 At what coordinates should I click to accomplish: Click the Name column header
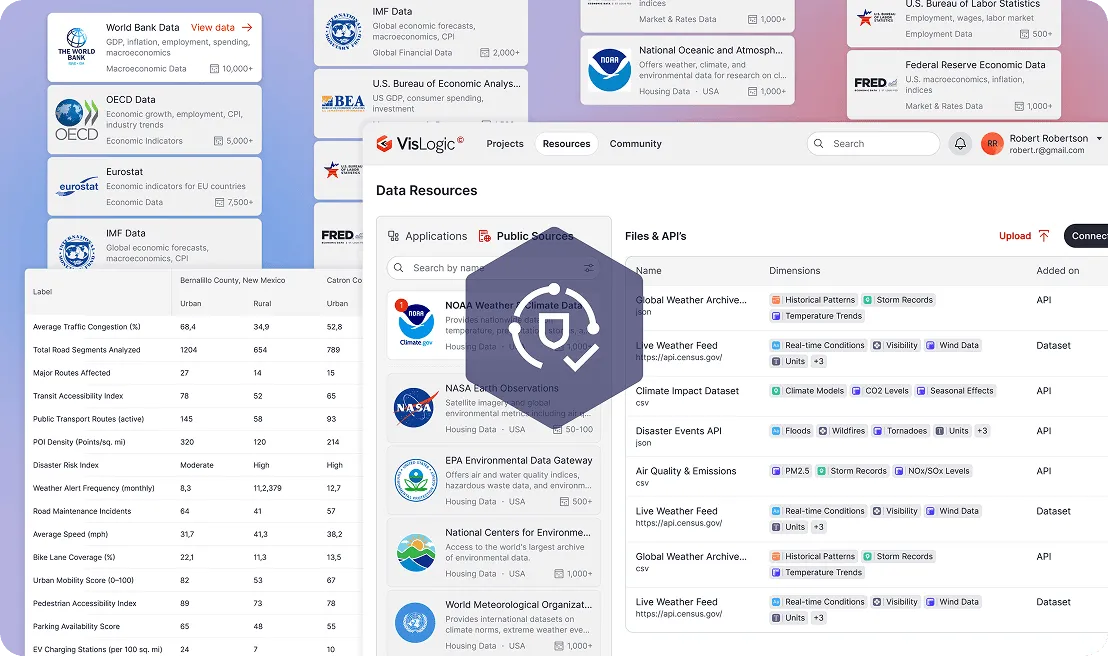click(648, 271)
